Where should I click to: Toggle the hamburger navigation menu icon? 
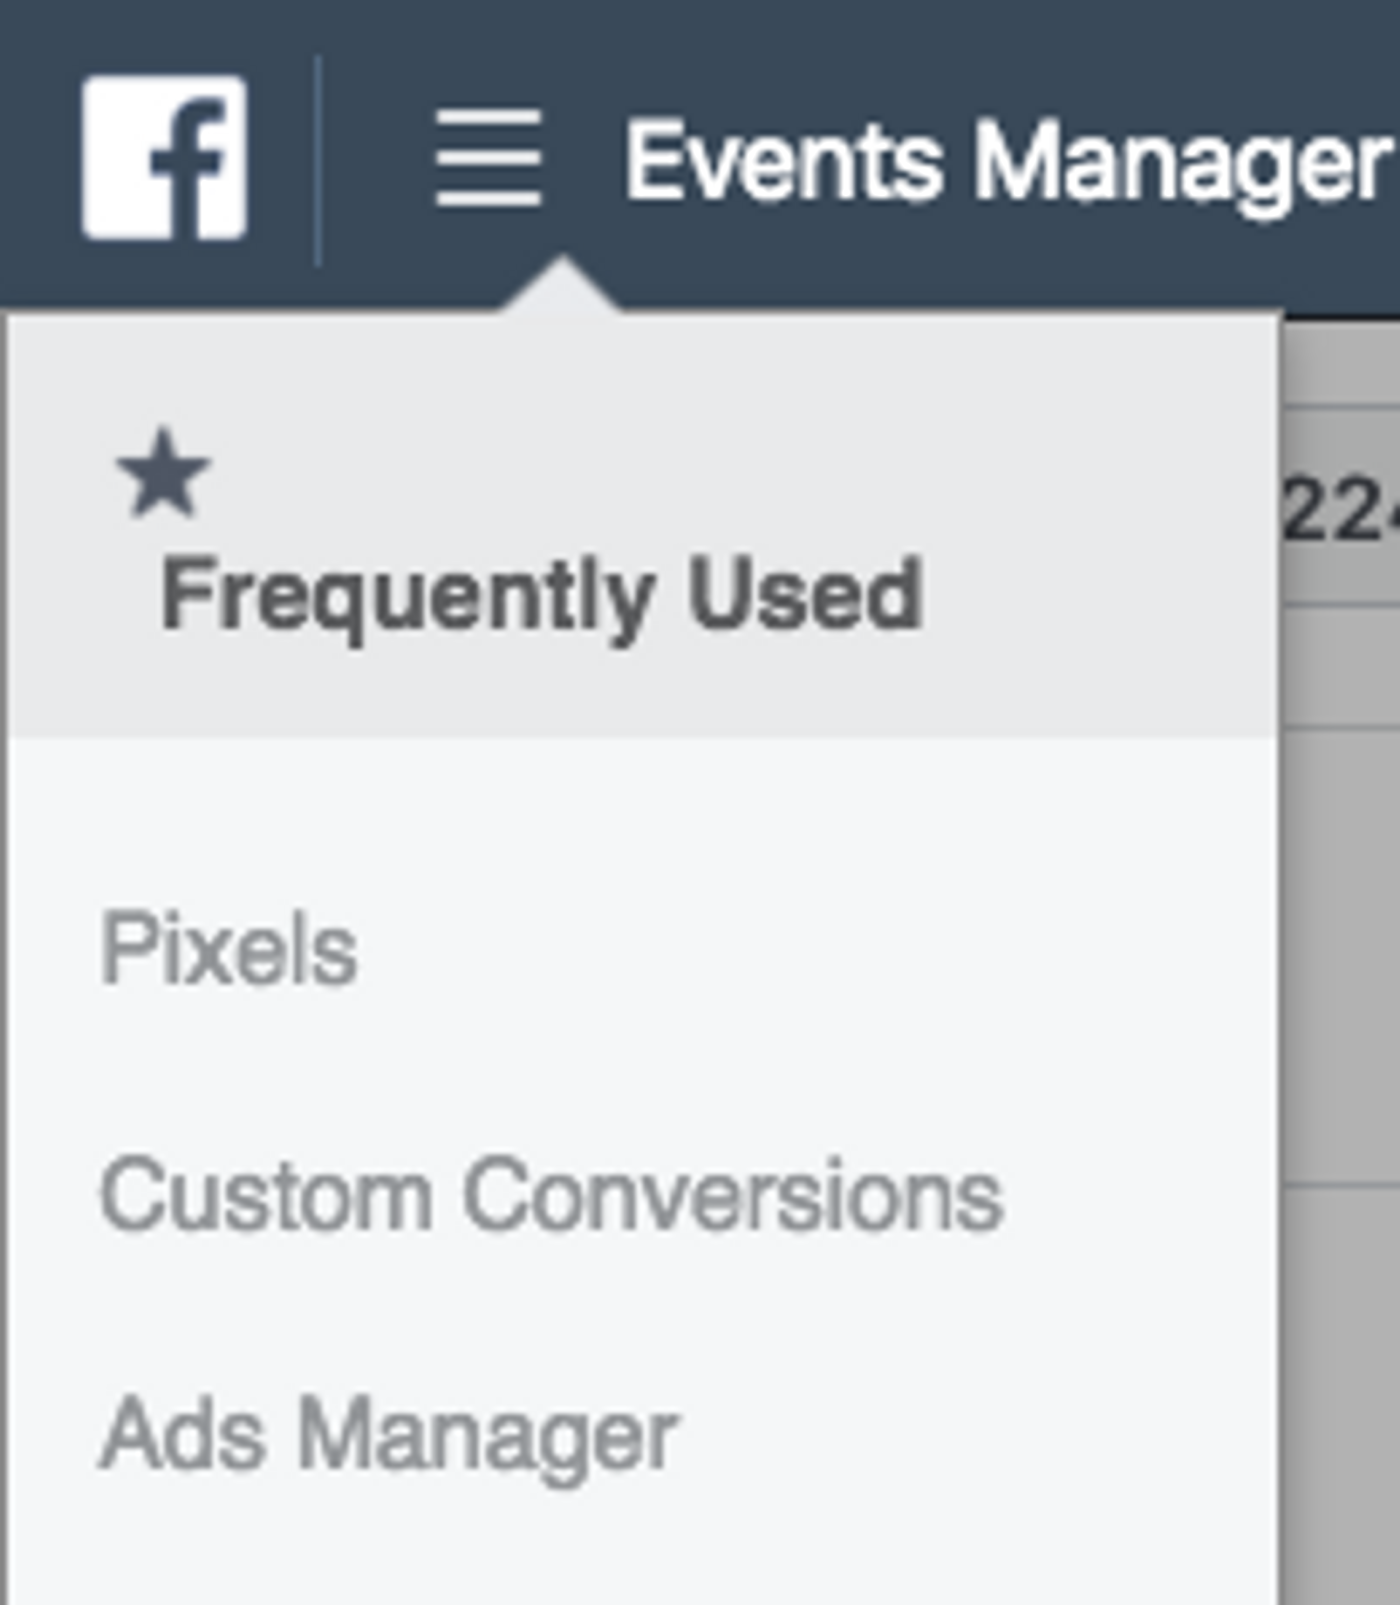tap(488, 159)
